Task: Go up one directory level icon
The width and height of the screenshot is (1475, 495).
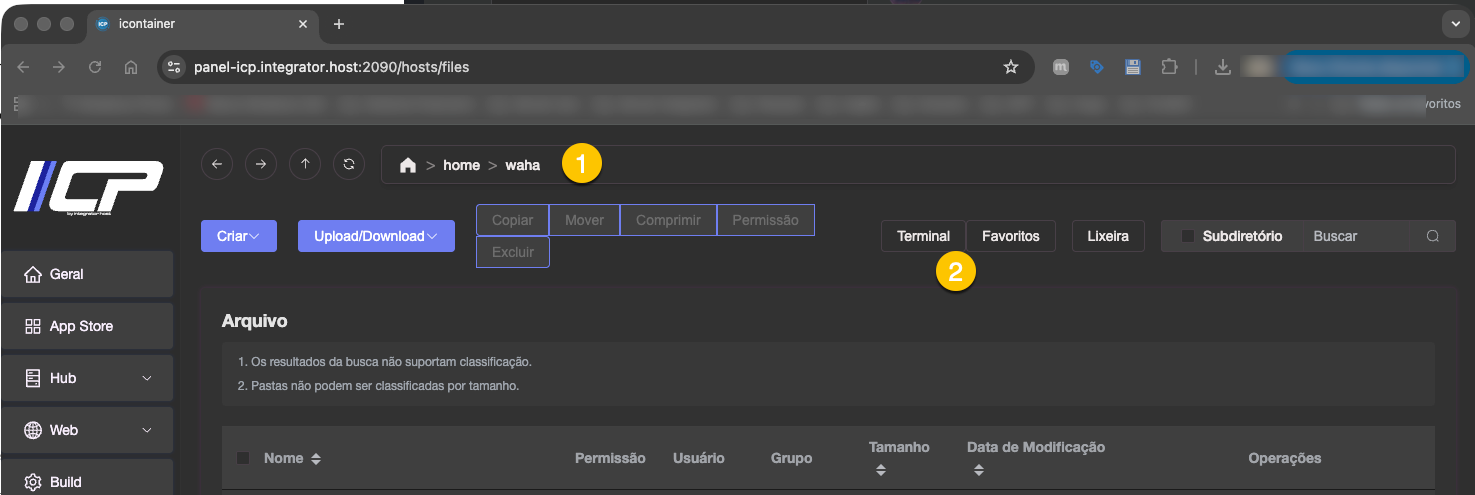Action: [305, 165]
